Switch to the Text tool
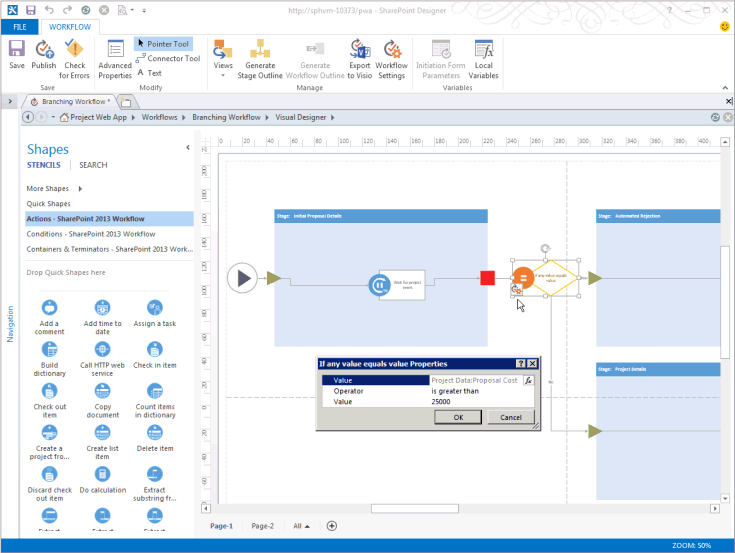Viewport: 735px width, 553px height. point(149,73)
